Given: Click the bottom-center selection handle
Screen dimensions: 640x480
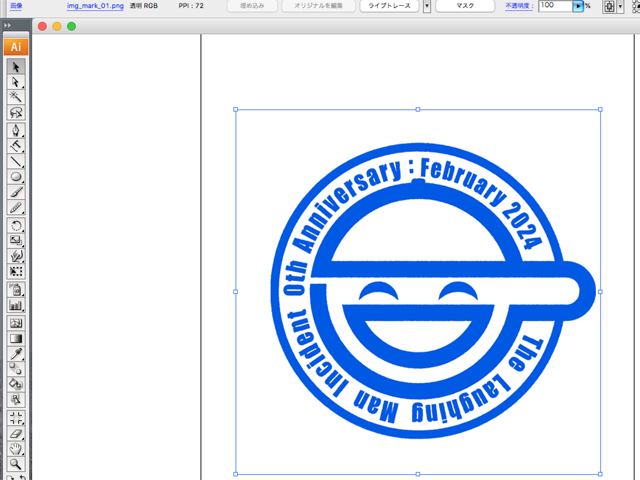Looking at the screenshot, I should click(418, 474).
